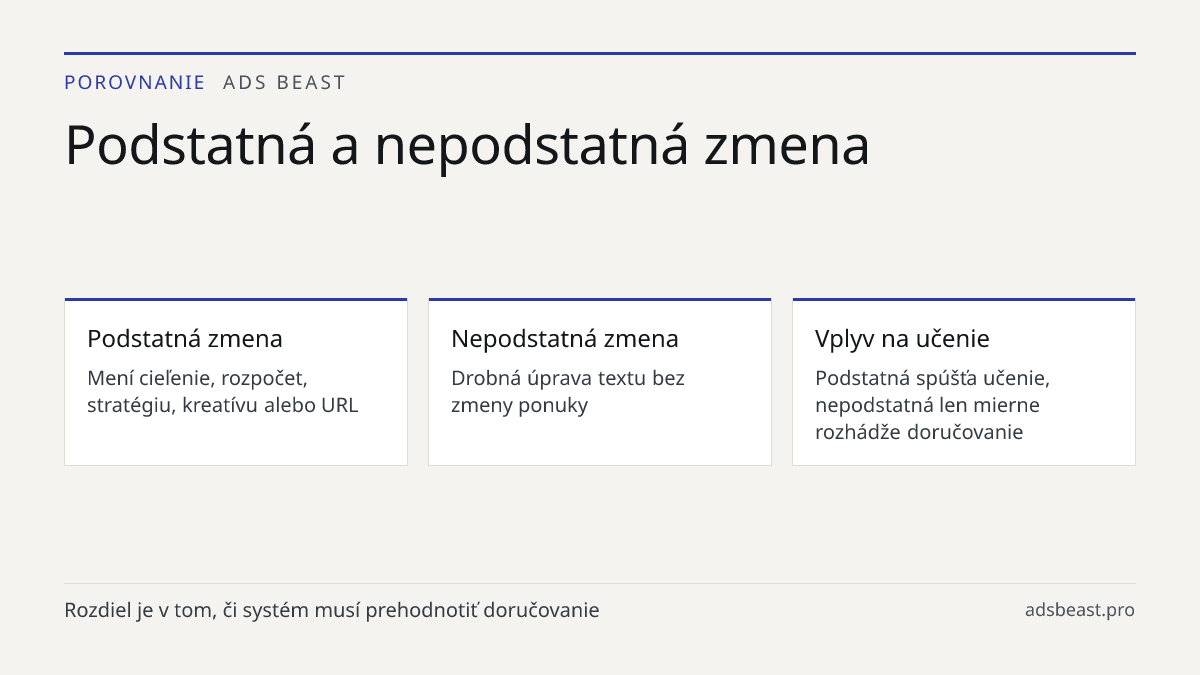Click text Mení cielenie, rozpočet, stratégiu
Screen dimensions: 1200x675
click(222, 392)
